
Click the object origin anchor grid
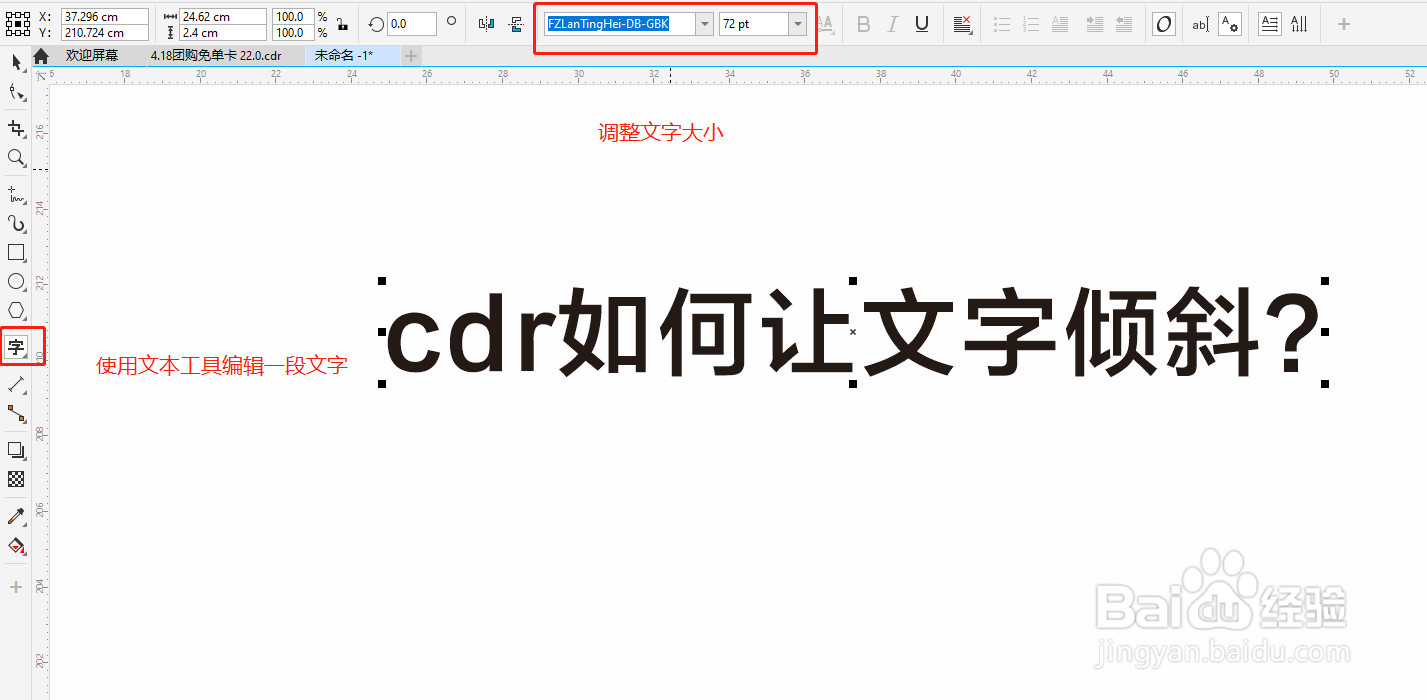click(17, 24)
